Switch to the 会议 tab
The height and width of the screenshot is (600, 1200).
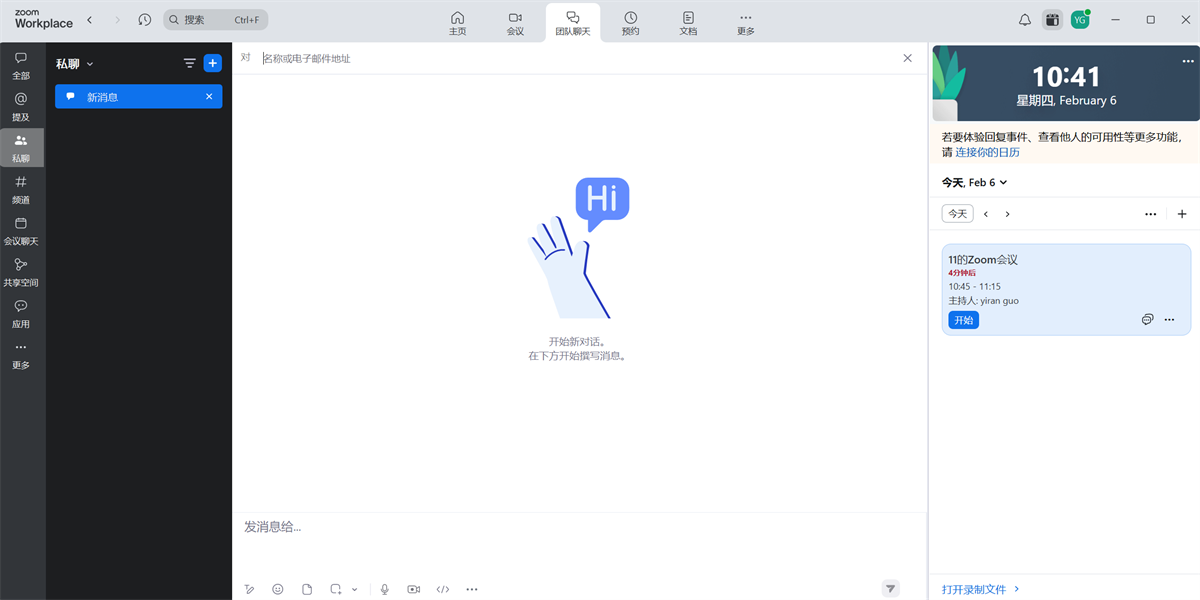pos(515,22)
